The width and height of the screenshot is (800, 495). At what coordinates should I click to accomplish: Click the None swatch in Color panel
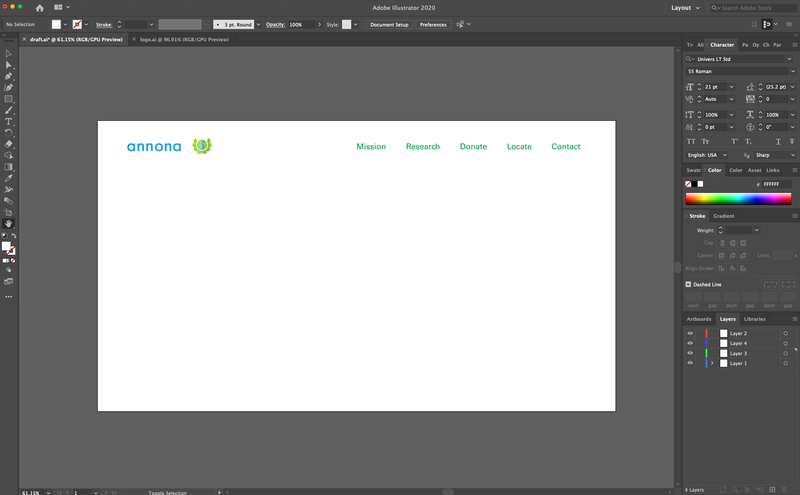coord(688,184)
